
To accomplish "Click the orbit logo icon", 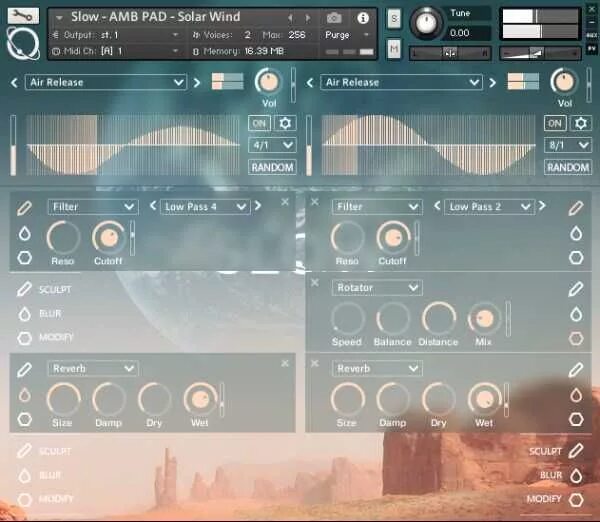I will (23, 44).
